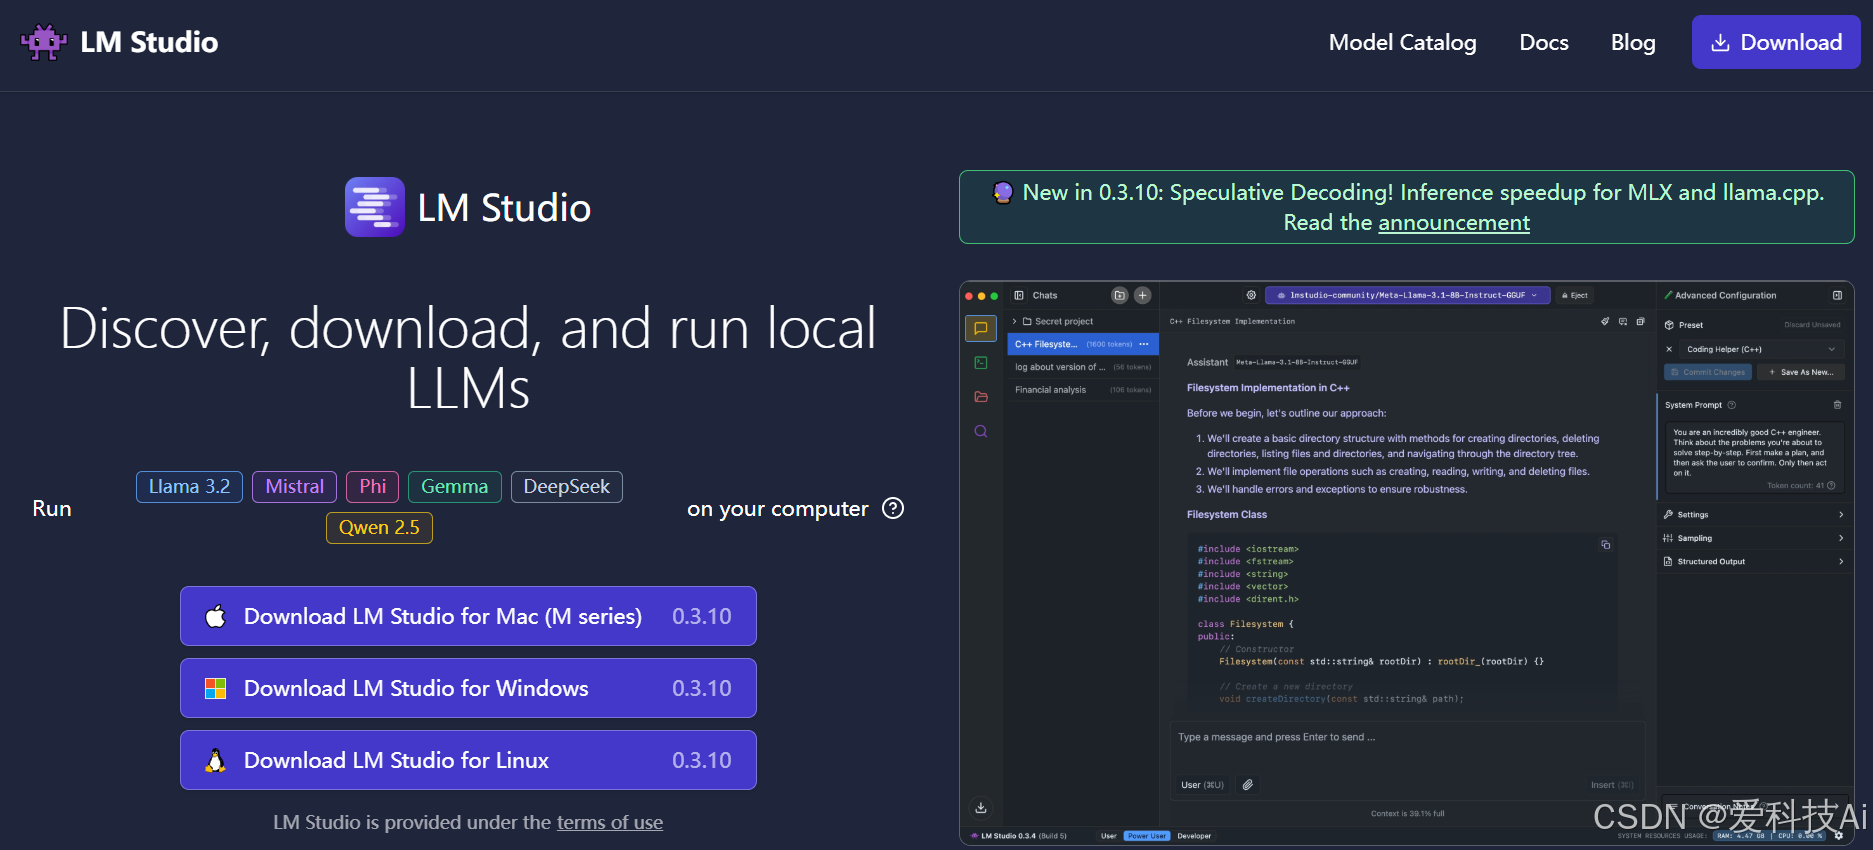Open the Coding Helper (C++) preset dropdown

pyautogui.click(x=1761, y=349)
